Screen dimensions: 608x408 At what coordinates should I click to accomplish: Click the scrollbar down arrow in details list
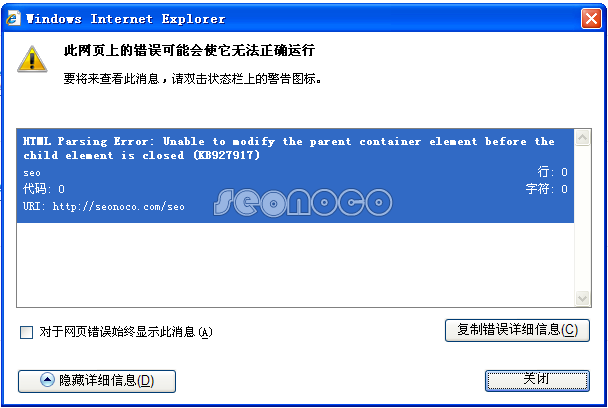tap(582, 299)
